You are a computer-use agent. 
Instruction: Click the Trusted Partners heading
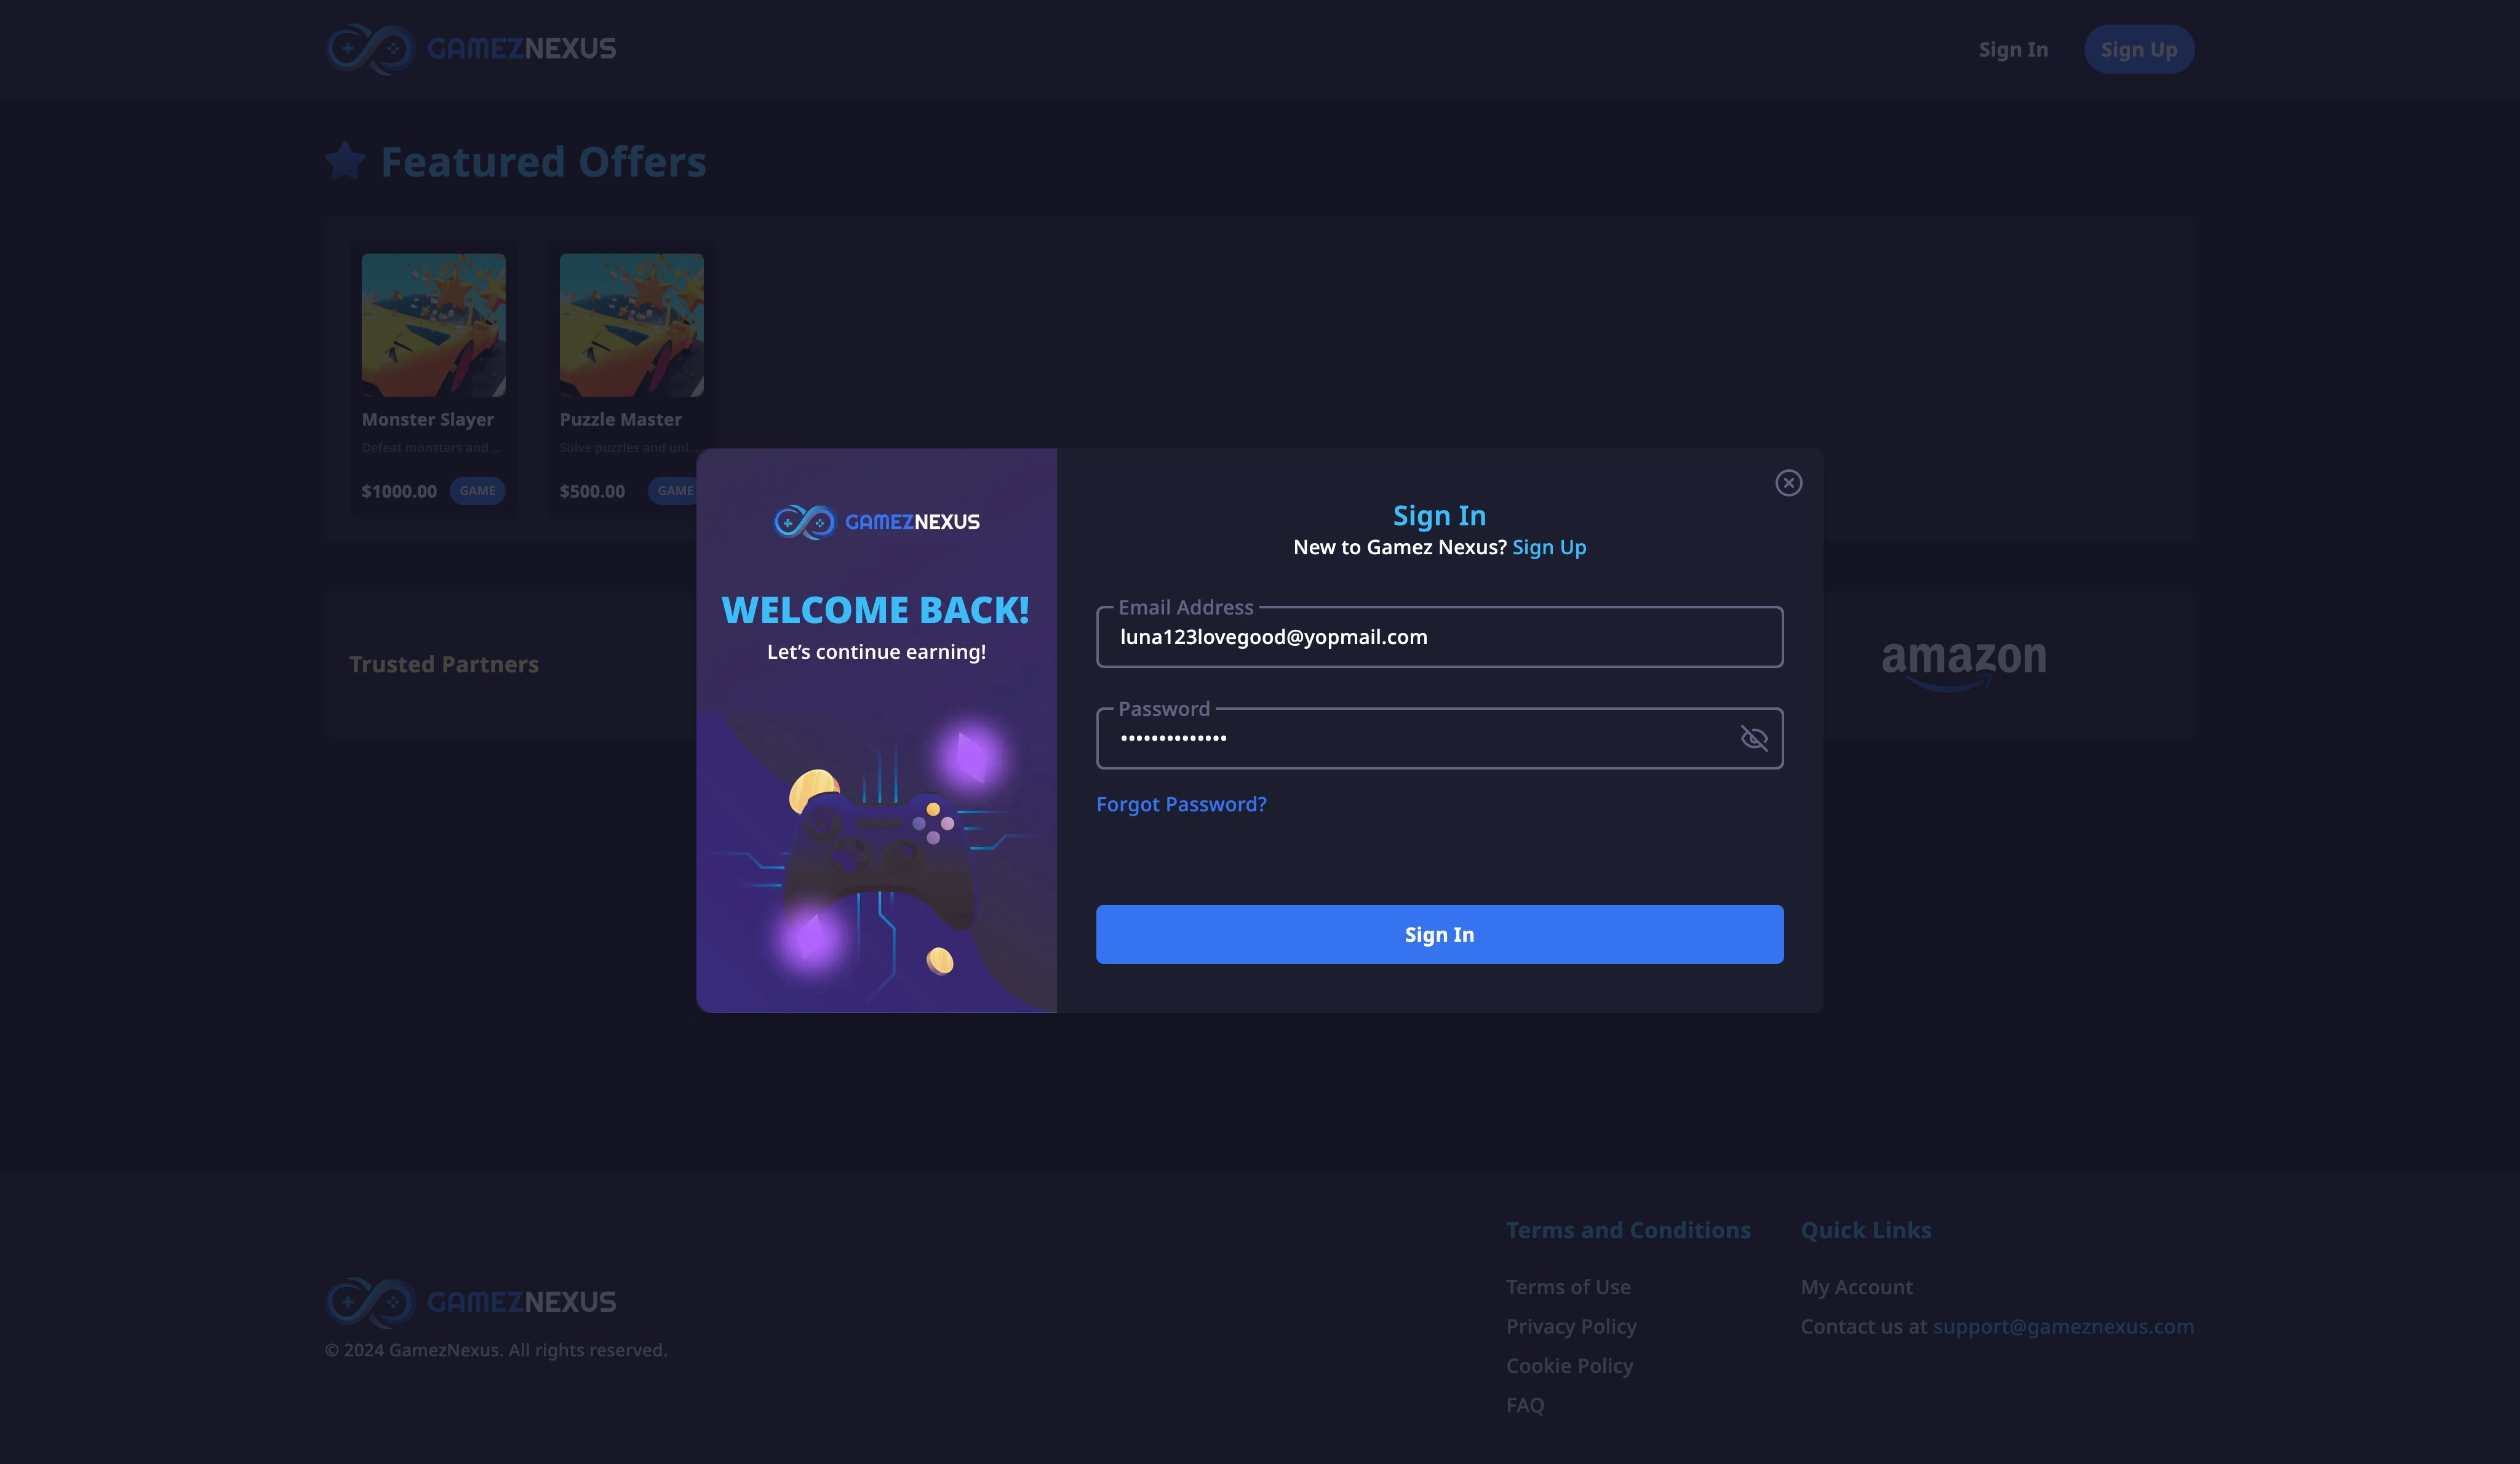[444, 664]
